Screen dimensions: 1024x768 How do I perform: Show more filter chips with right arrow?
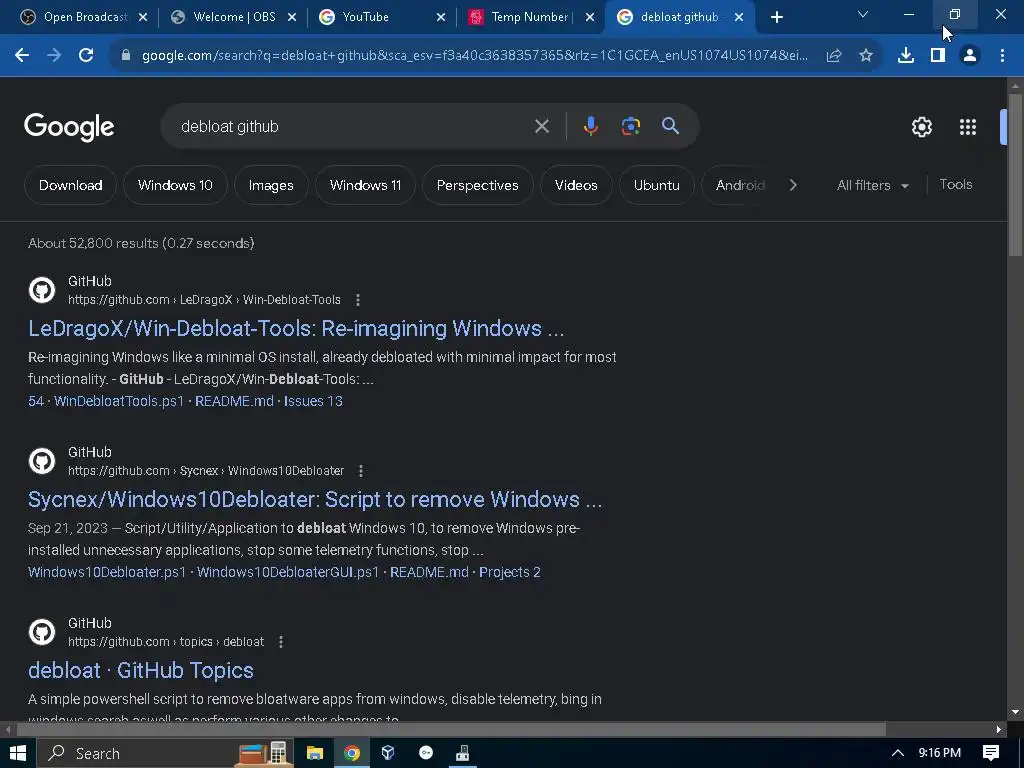[x=793, y=185]
